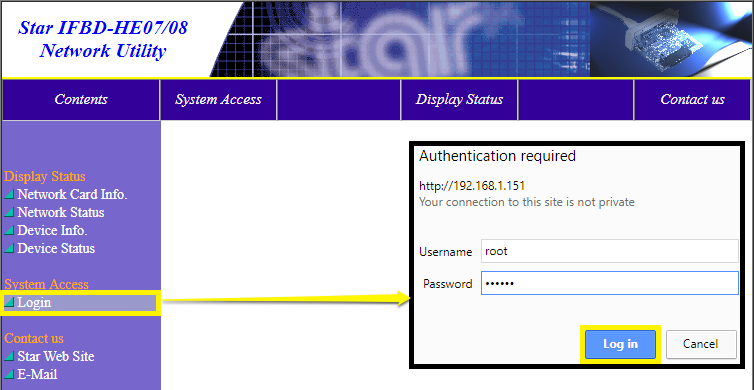Open Network Status link in sidebar
This screenshot has width=754, height=390.
pyautogui.click(x=61, y=213)
